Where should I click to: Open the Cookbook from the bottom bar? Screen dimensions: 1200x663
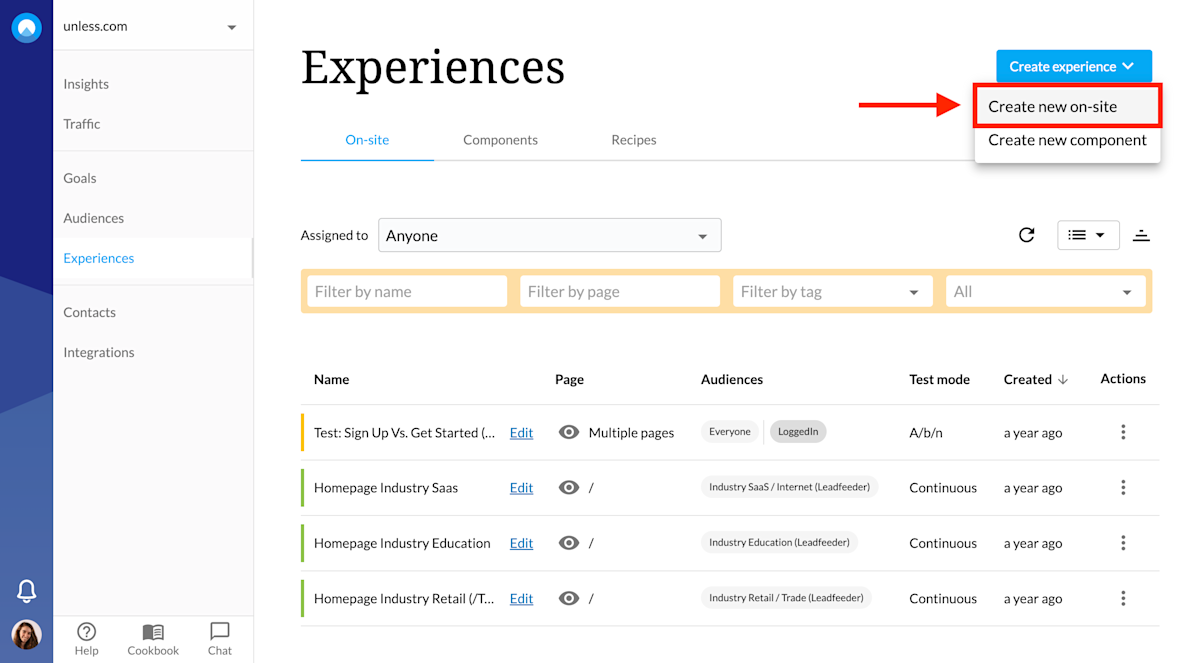(152, 635)
